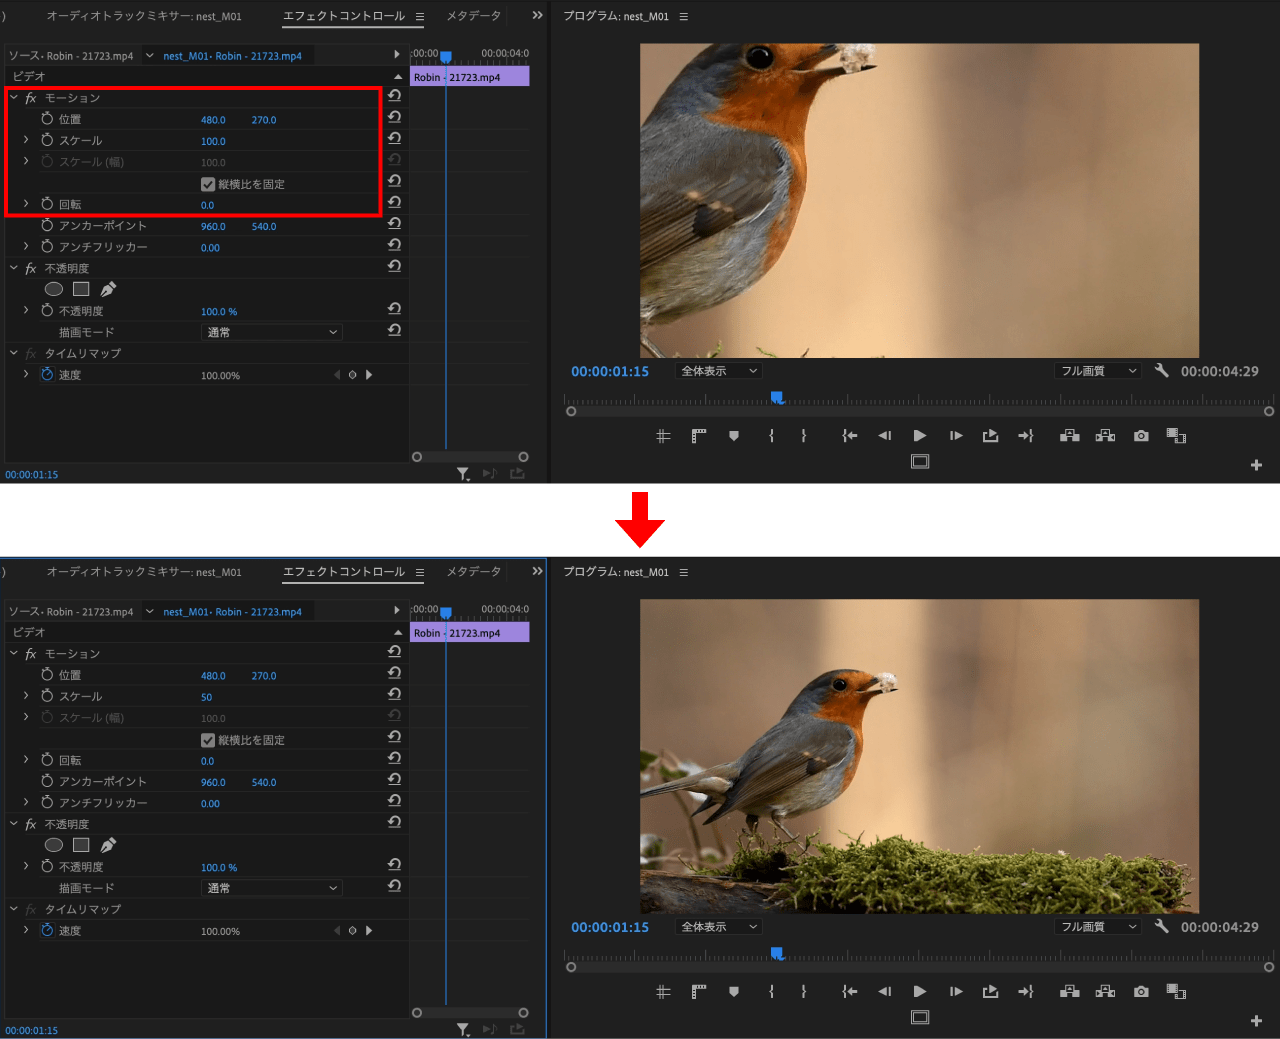Click Mark In brace icon in upper monitor

[771, 436]
